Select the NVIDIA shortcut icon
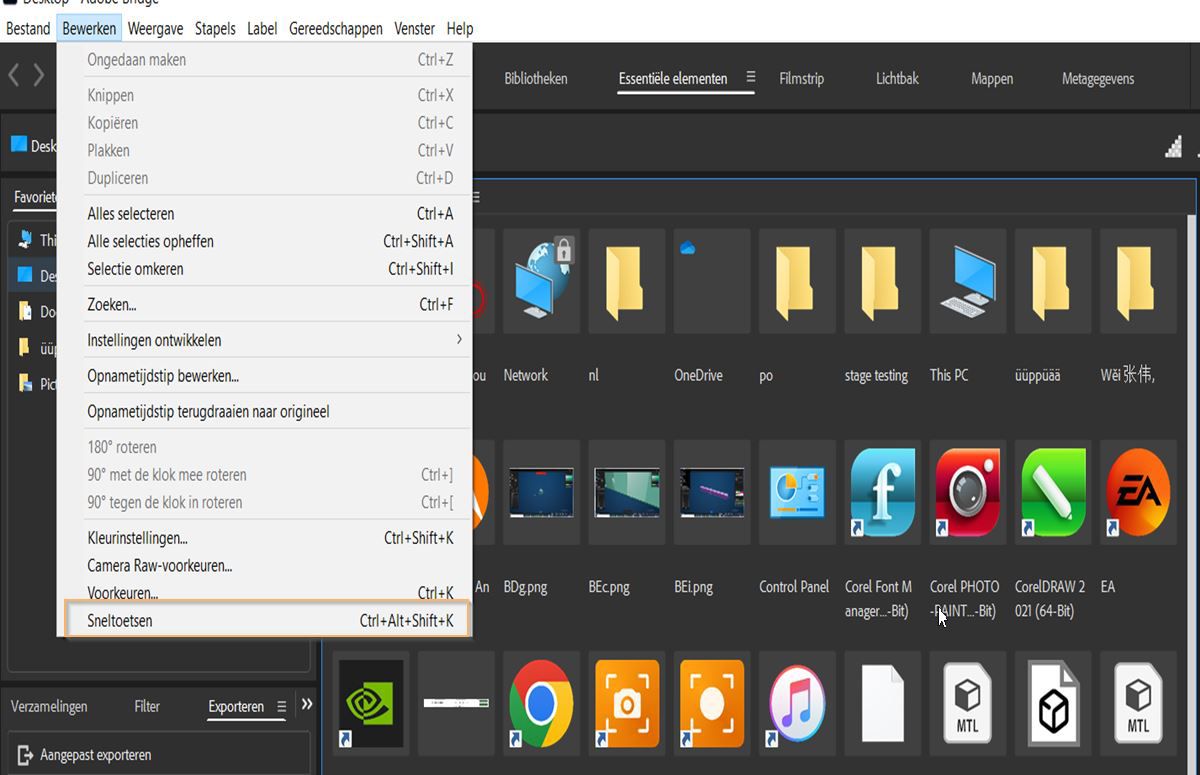 371,703
